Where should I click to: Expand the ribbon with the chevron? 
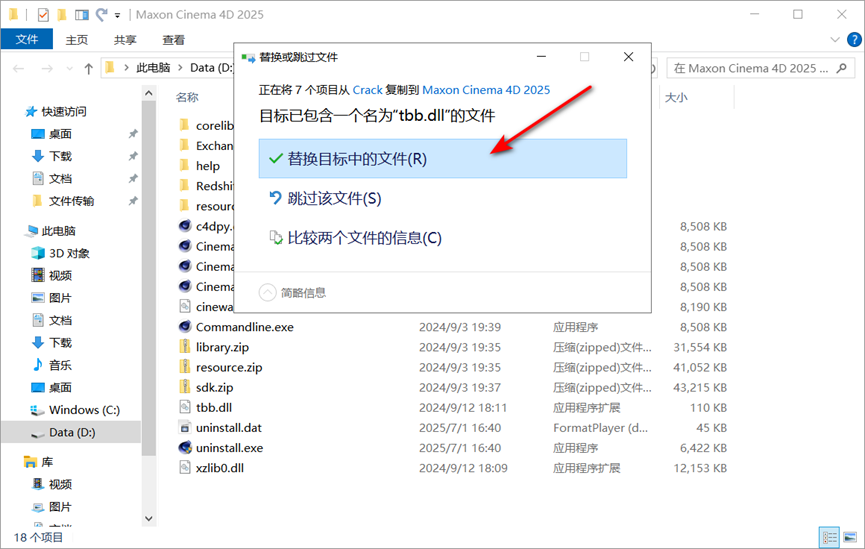click(x=835, y=40)
